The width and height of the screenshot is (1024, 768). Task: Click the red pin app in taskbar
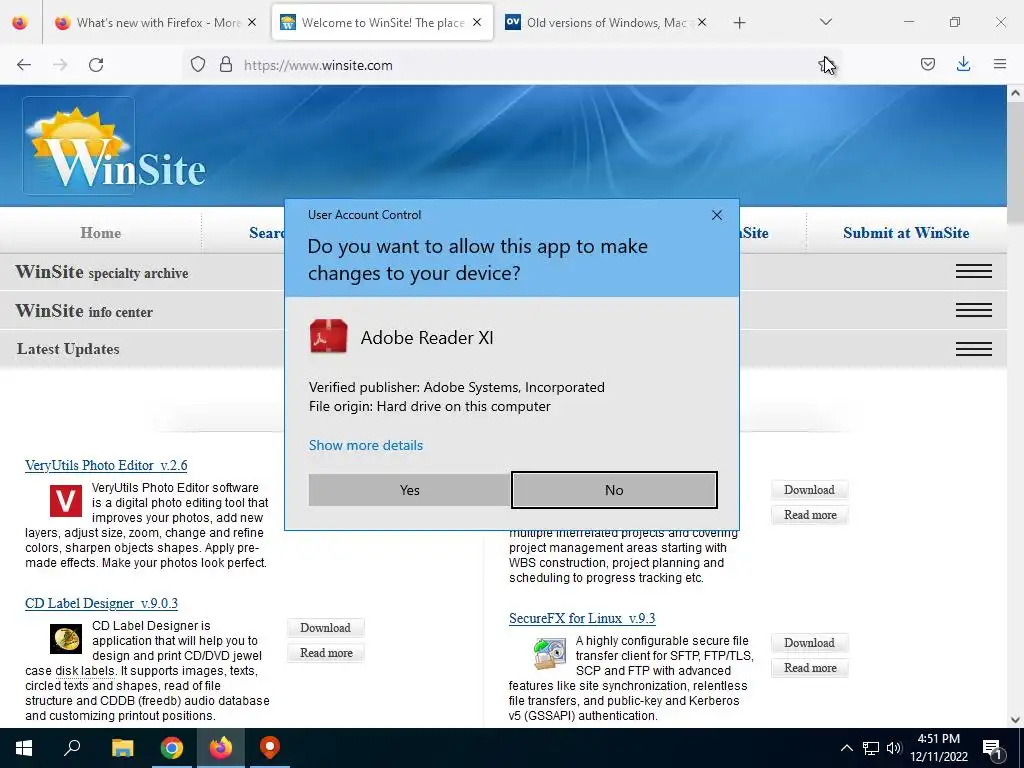pyautogui.click(x=270, y=748)
